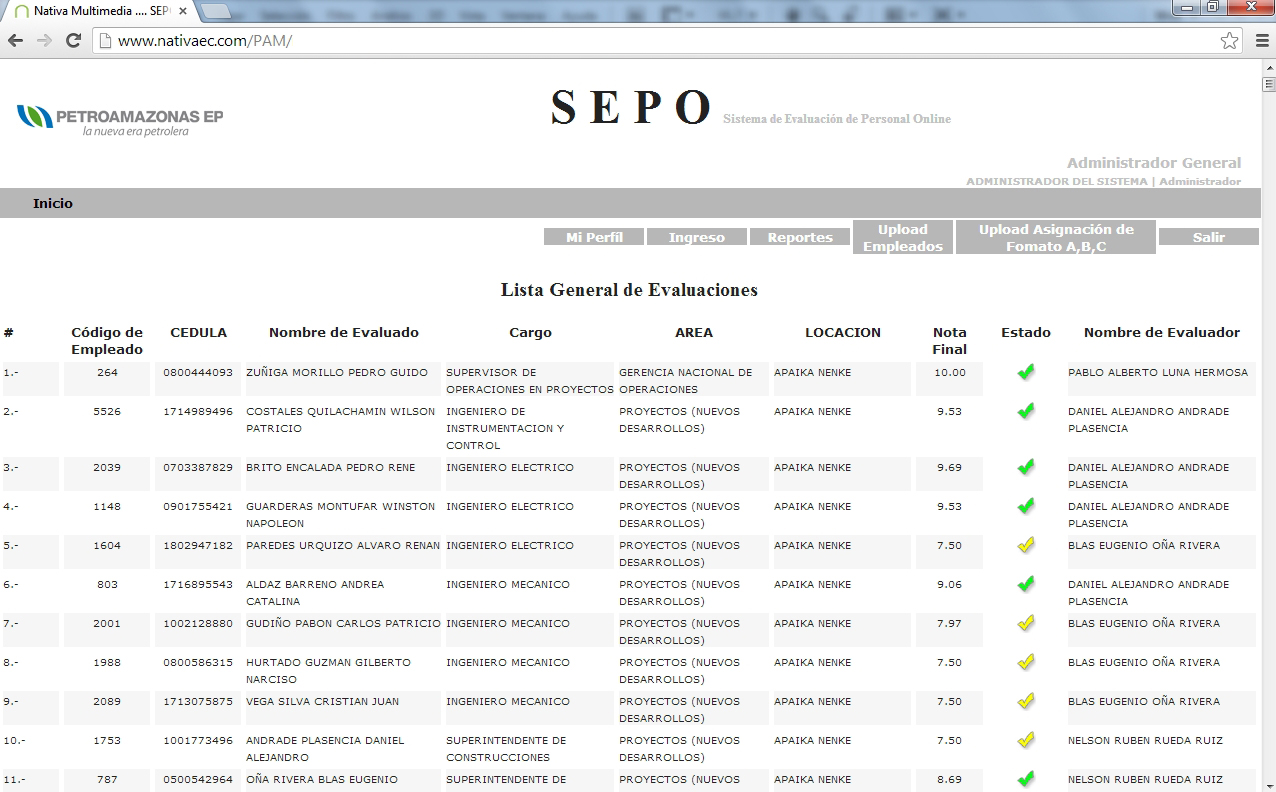This screenshot has width=1276, height=792.
Task: Click the vertical scrollbar down arrow
Action: [1268, 785]
